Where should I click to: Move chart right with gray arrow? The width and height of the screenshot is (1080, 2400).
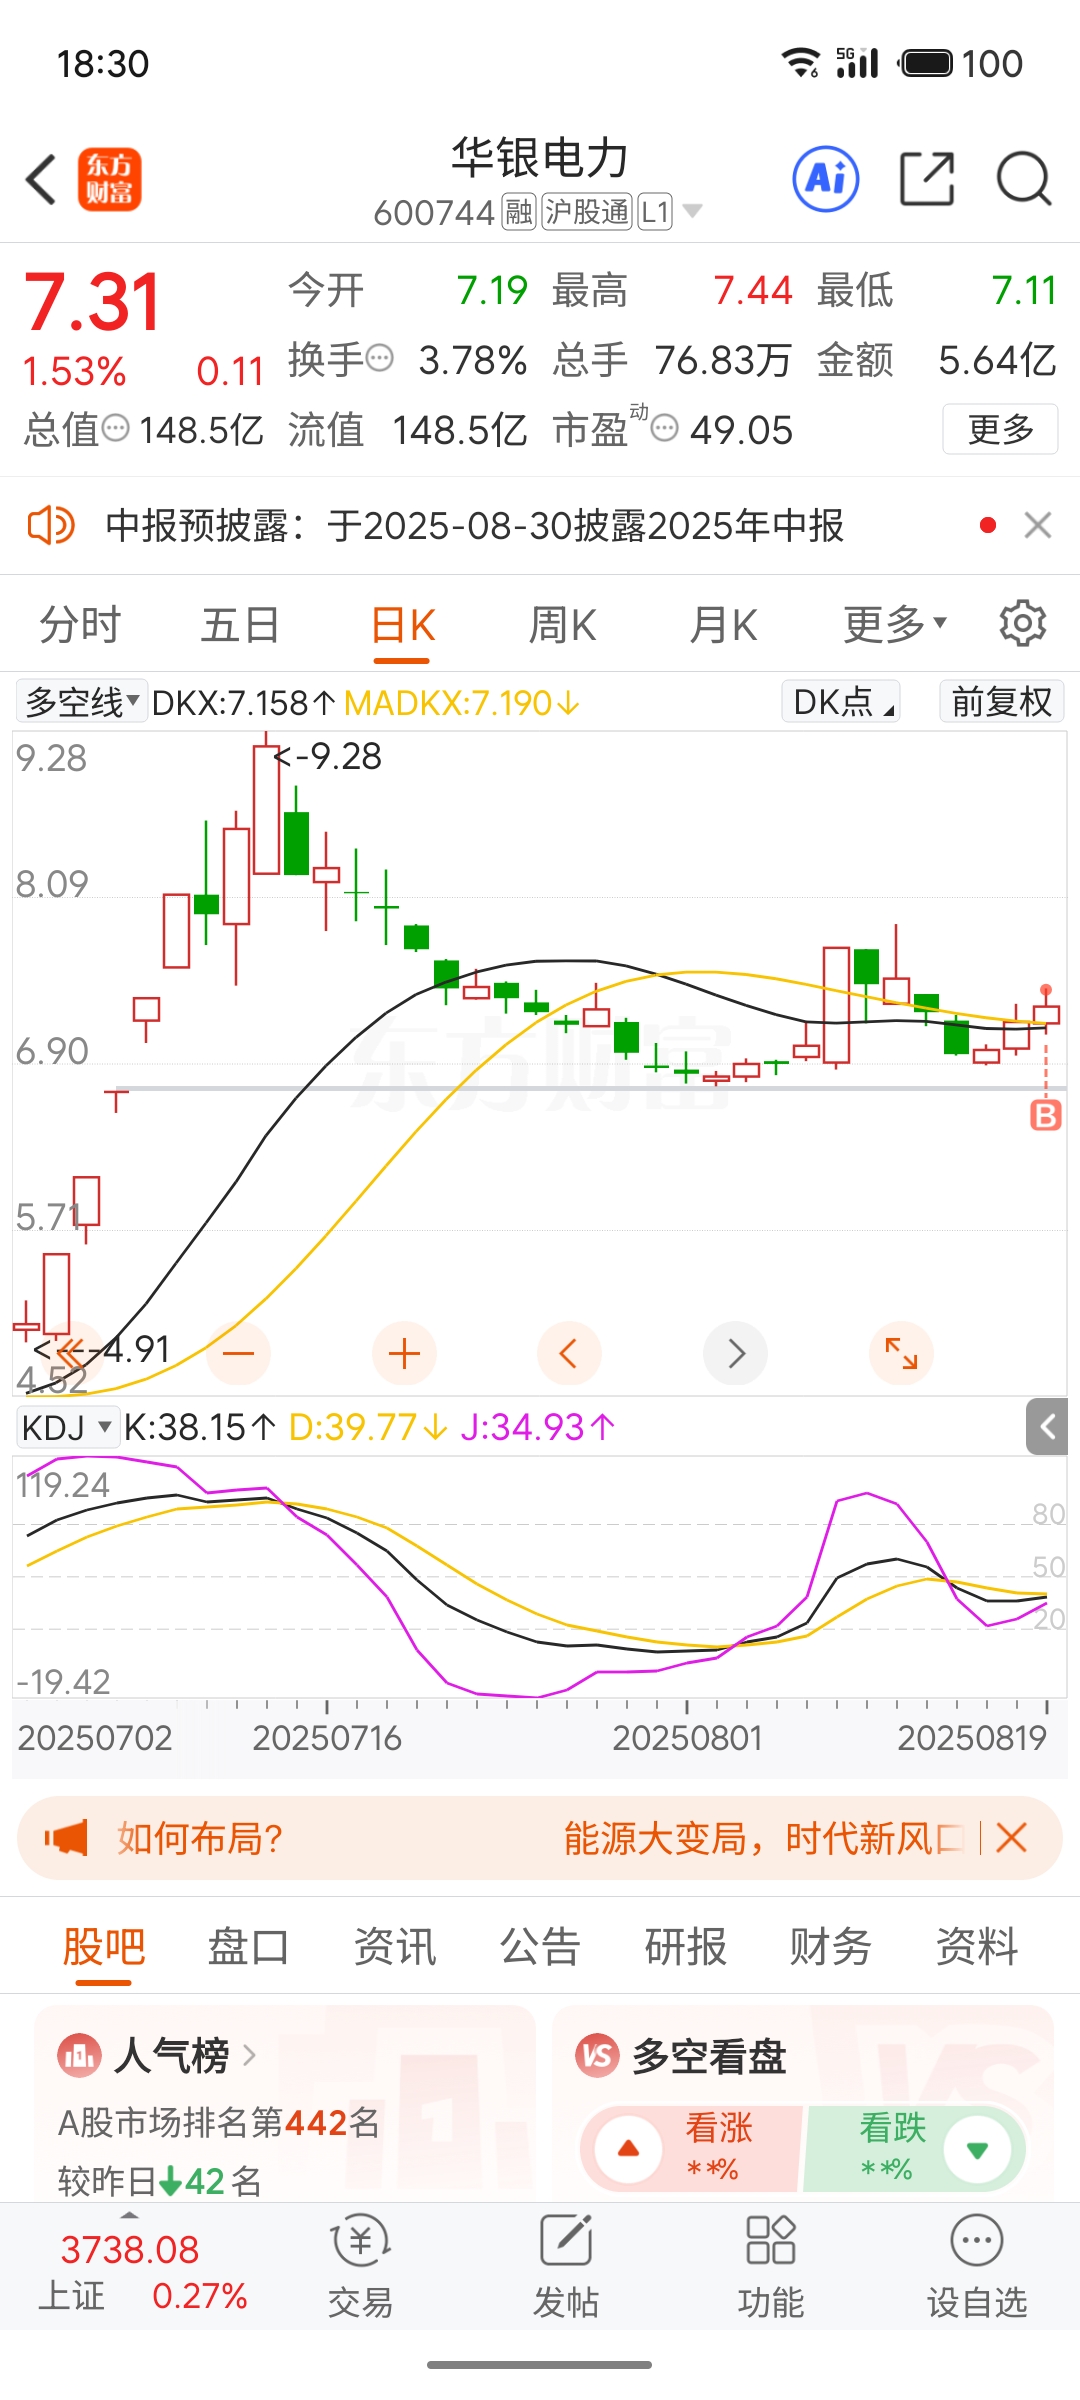tap(736, 1354)
